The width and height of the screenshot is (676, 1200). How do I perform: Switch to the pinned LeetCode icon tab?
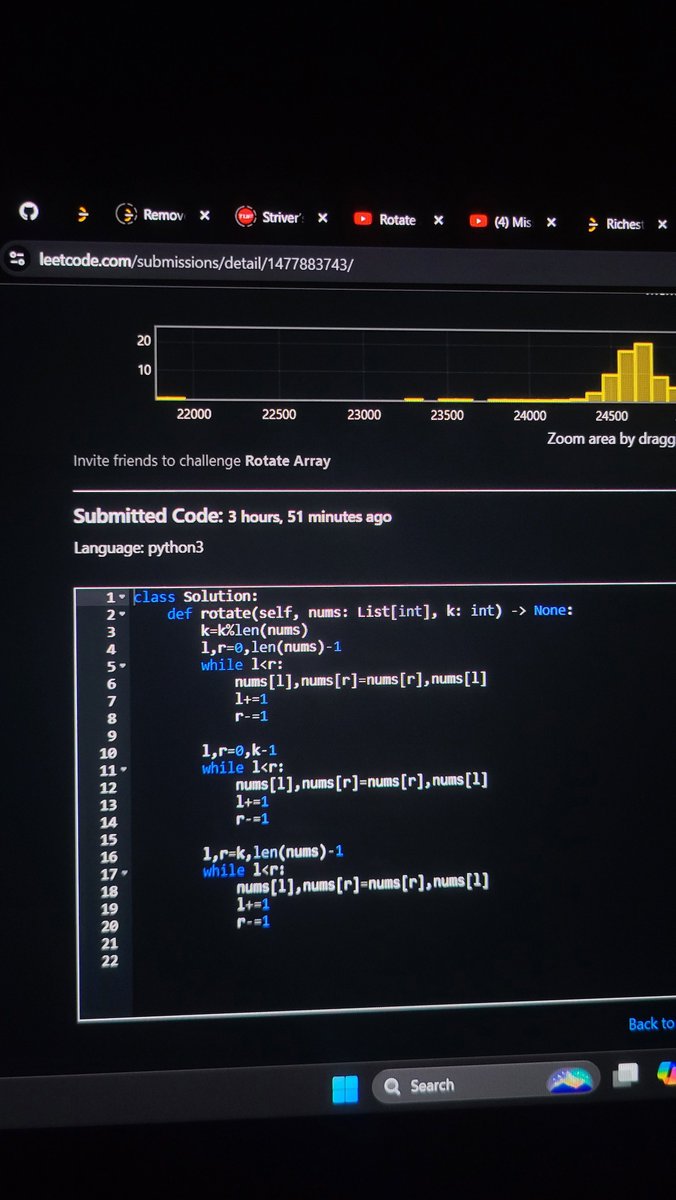[x=83, y=213]
